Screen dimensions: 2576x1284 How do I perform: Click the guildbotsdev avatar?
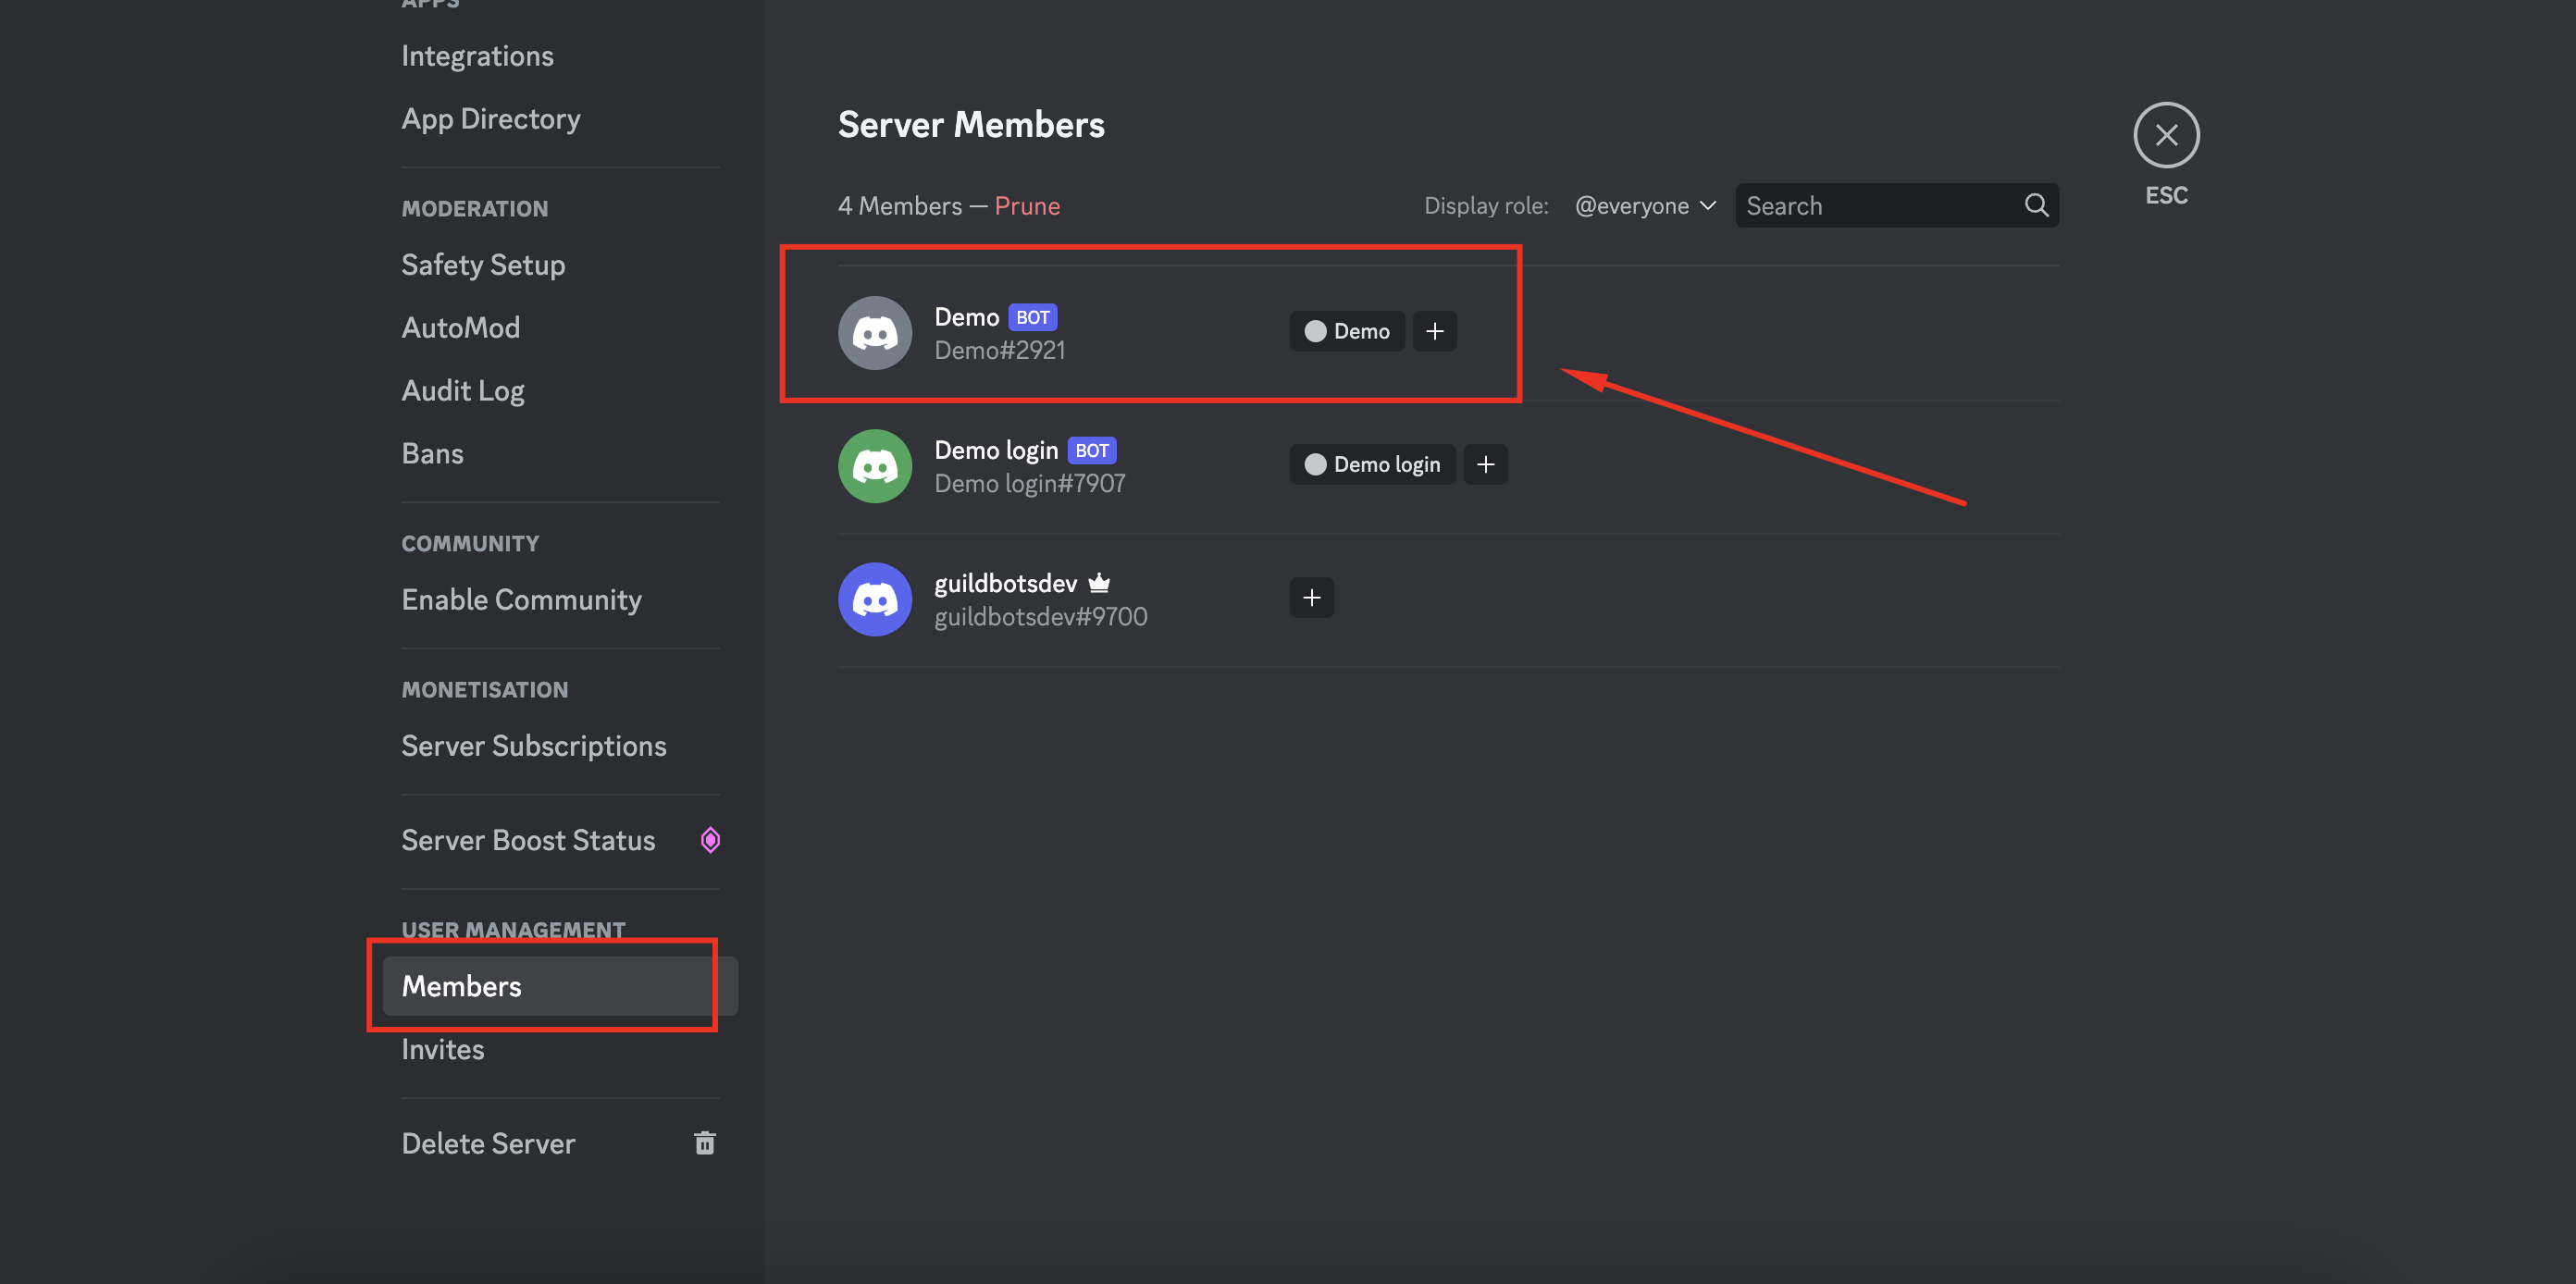[x=875, y=598]
